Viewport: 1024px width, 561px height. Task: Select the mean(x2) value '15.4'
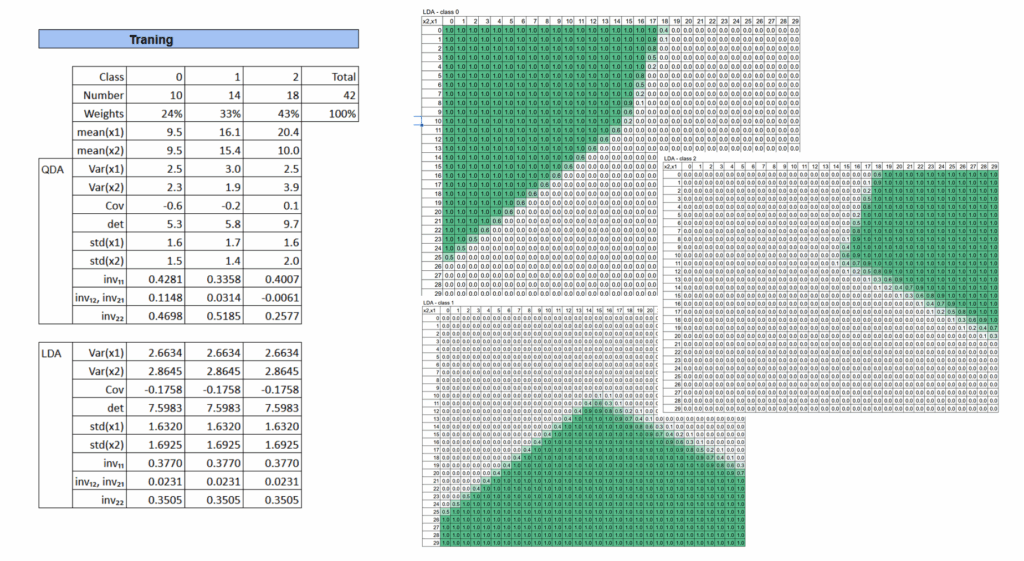tap(214, 150)
